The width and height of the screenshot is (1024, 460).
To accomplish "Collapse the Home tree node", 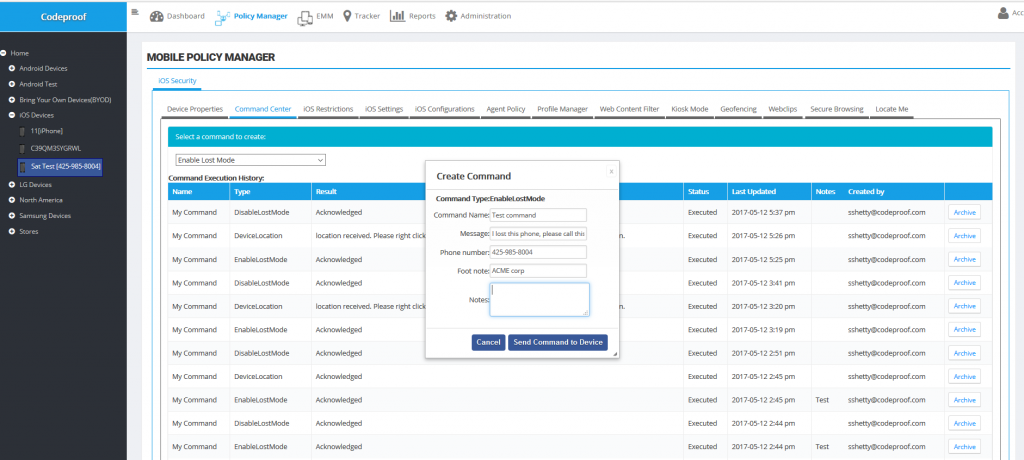I will pos(4,53).
